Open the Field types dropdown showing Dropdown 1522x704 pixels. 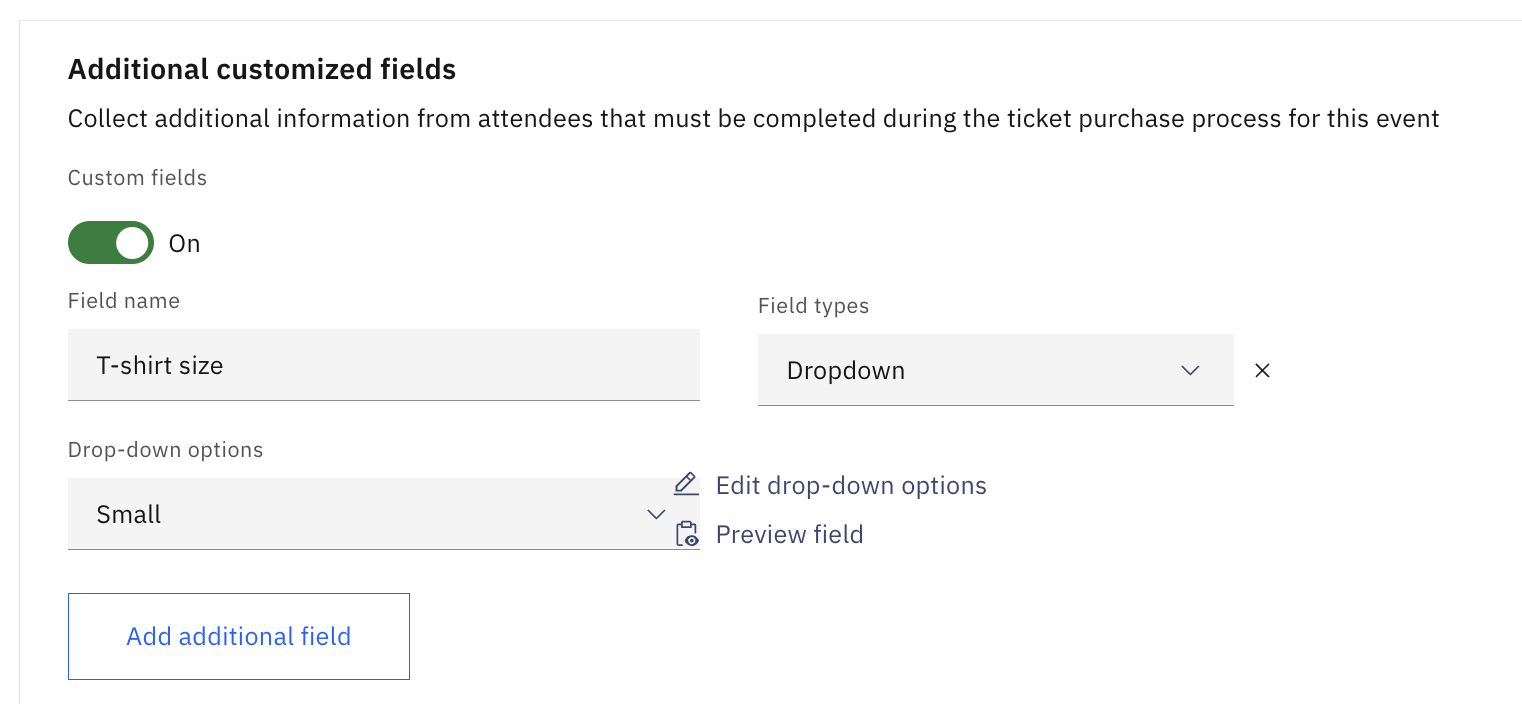pos(995,370)
